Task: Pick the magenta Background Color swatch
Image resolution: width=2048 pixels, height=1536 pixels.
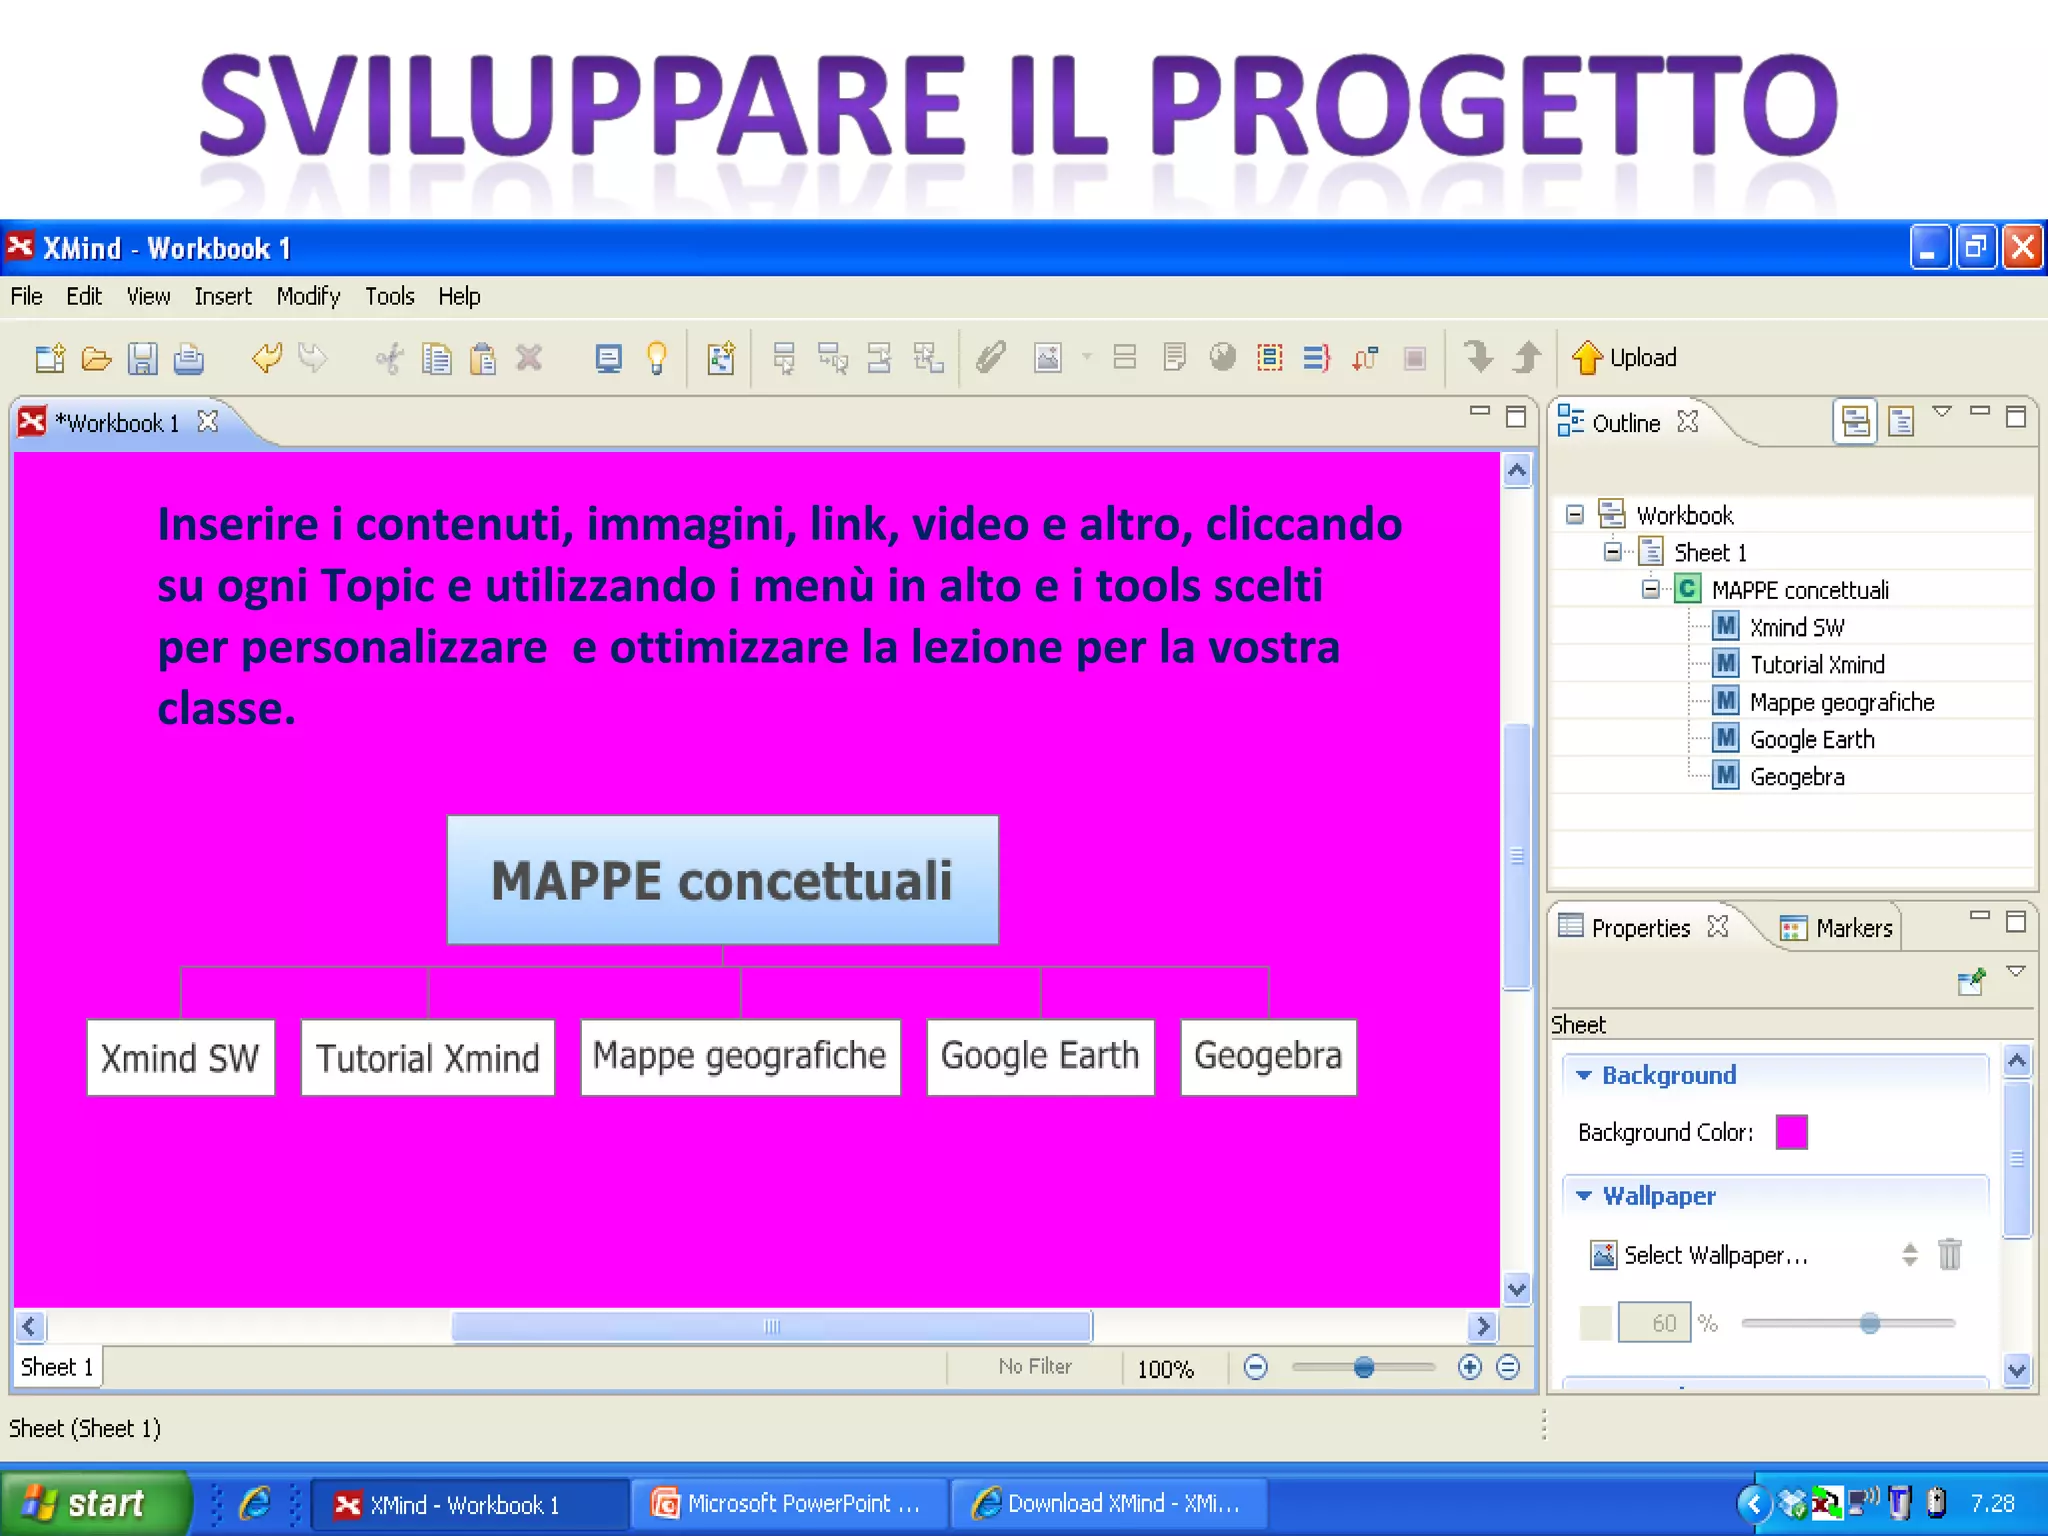Action: tap(1791, 1132)
